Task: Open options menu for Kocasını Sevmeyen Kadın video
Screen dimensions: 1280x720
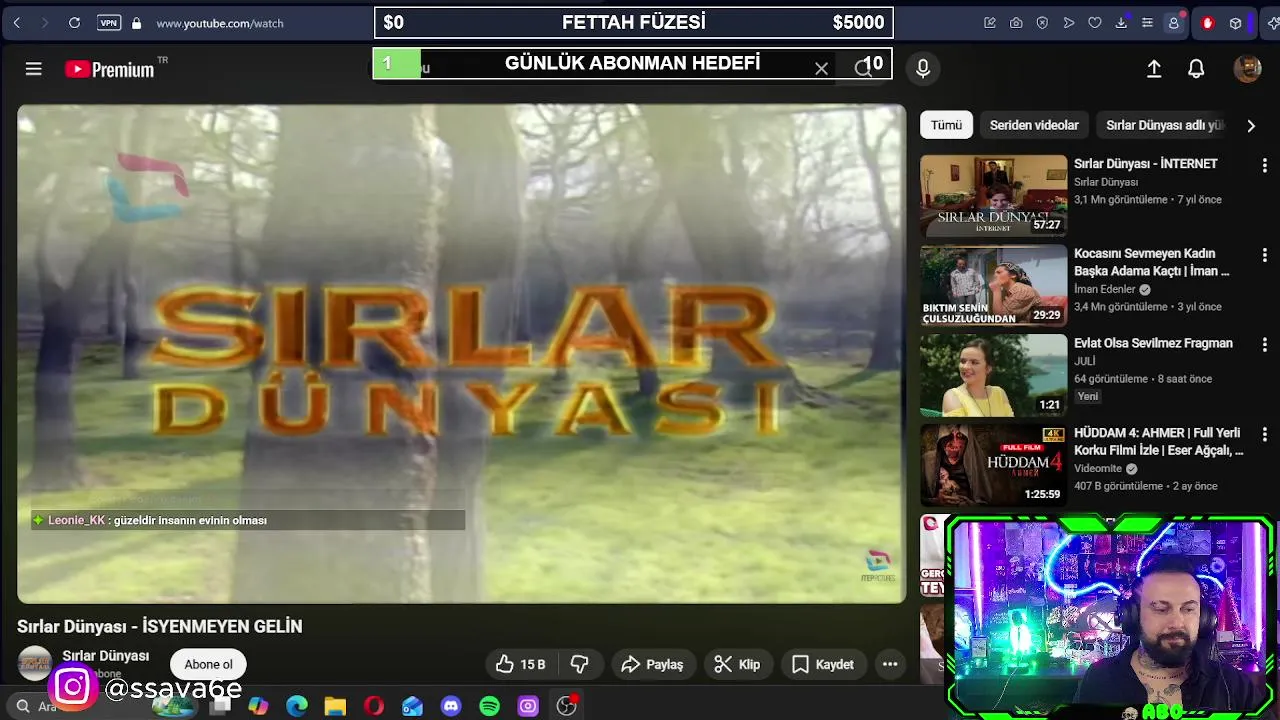Action: pyautogui.click(x=1264, y=255)
